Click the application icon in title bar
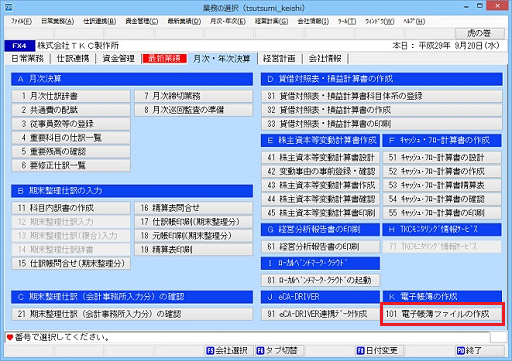 coord(9,7)
